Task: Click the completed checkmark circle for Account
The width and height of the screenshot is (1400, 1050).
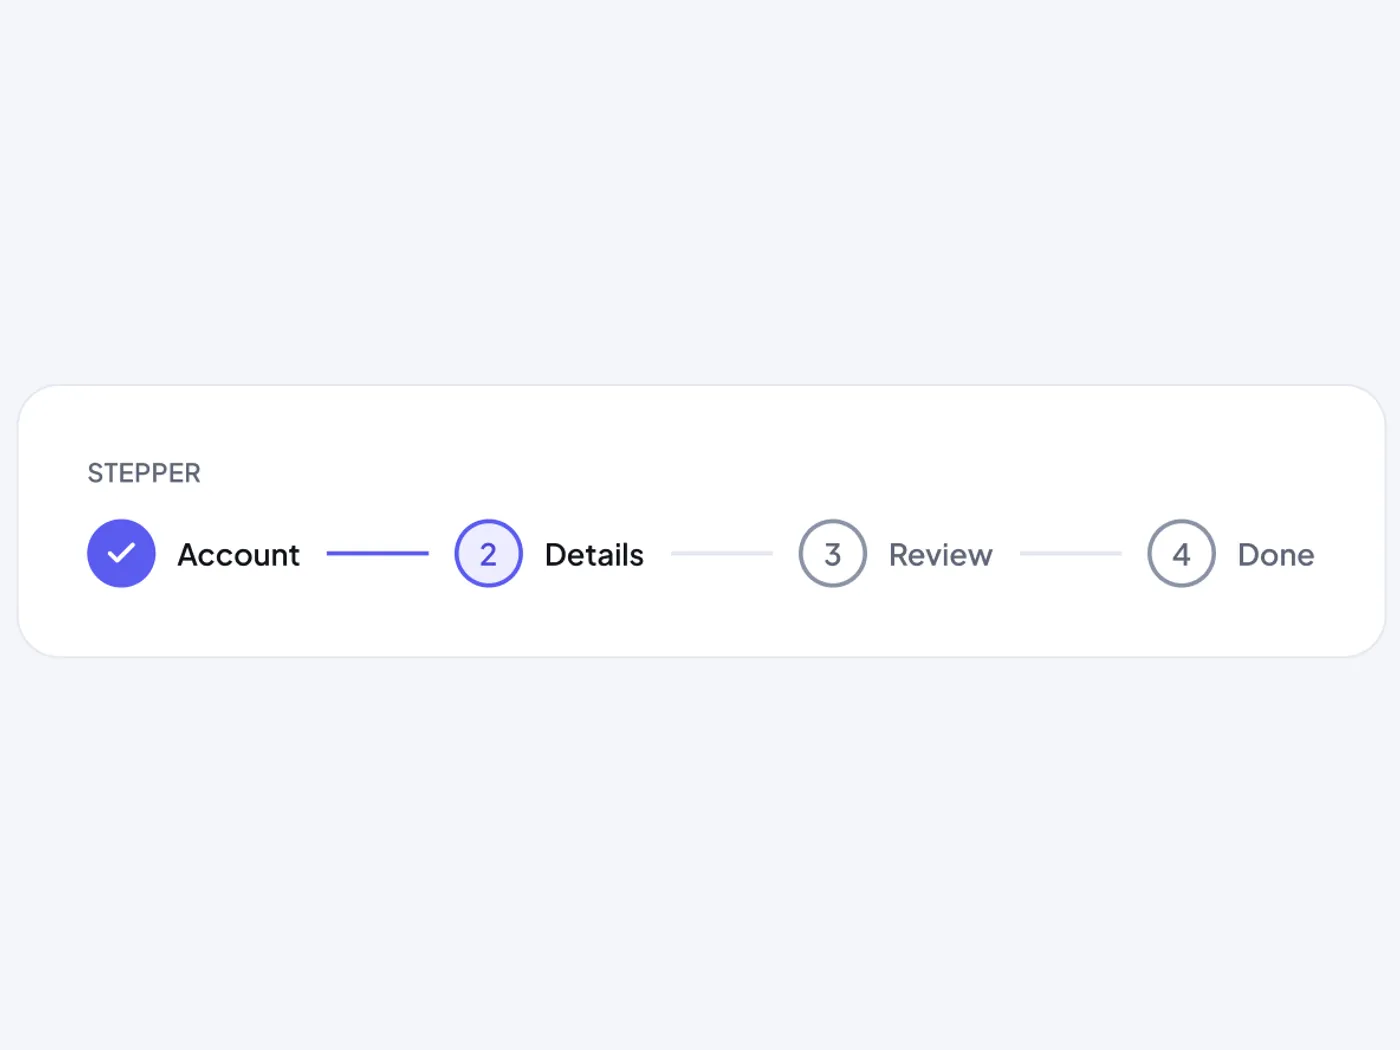Action: pos(121,553)
